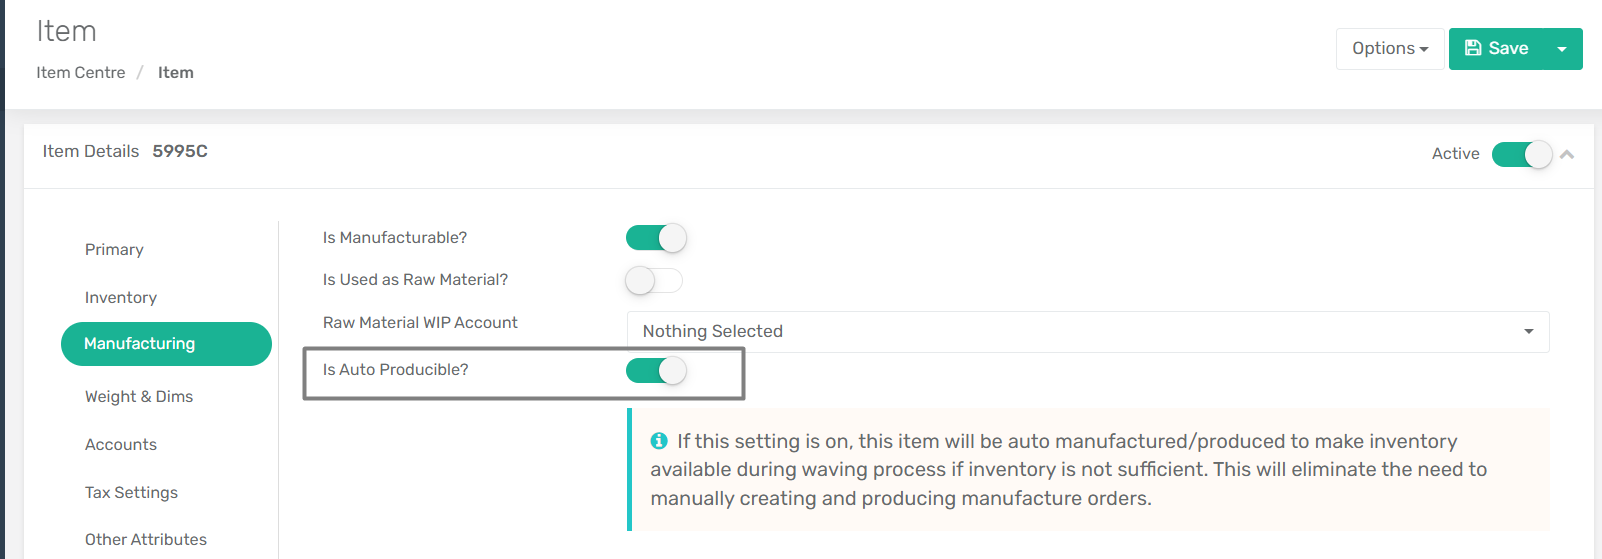The height and width of the screenshot is (559, 1602).
Task: Open the Accounts tab
Action: click(x=121, y=445)
